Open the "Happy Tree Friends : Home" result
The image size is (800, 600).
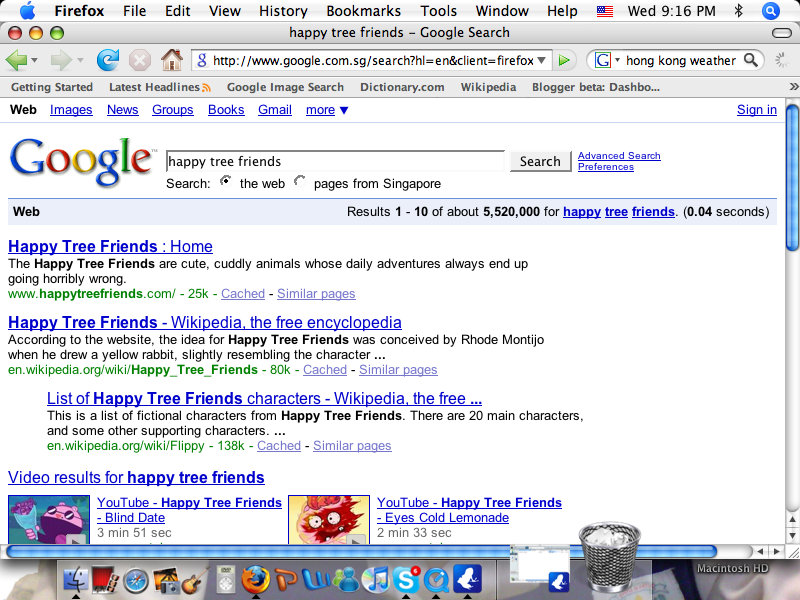(110, 246)
